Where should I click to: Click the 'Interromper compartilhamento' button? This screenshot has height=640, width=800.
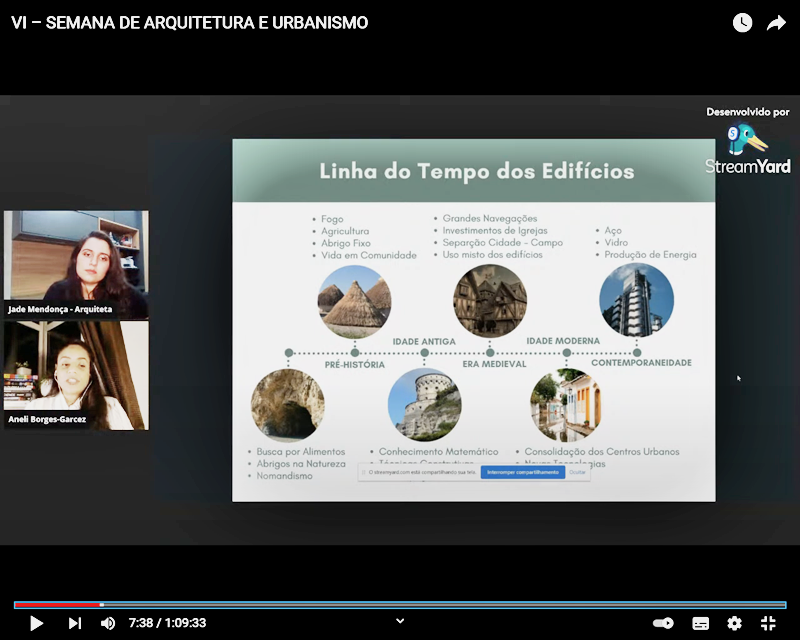click(522, 473)
